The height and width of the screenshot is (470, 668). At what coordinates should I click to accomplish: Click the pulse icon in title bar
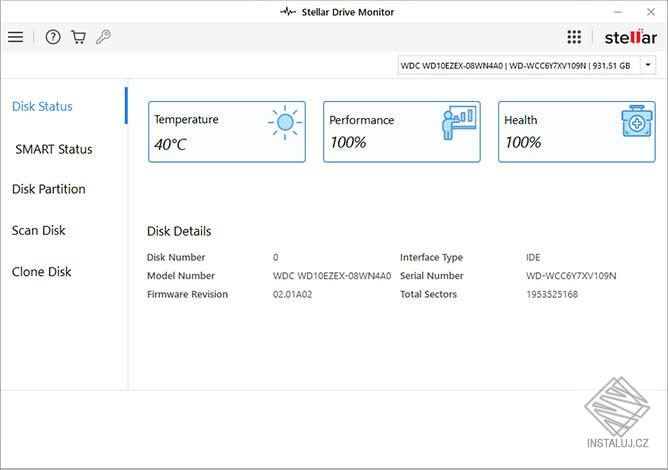[288, 12]
